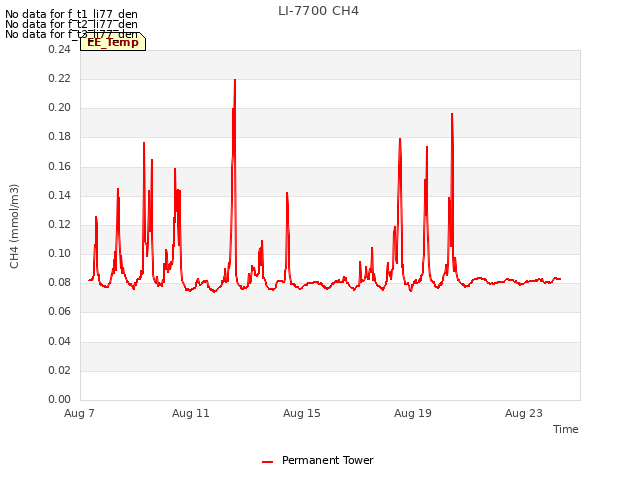Viewport: 640px width, 480px height.
Task: Click the 0.10 y-axis label
Action: point(60,253)
